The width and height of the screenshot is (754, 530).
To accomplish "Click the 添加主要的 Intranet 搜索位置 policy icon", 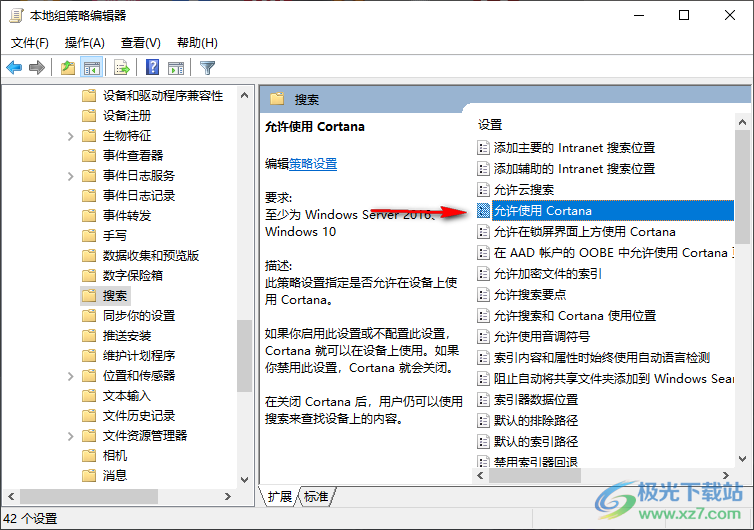I will pos(483,148).
